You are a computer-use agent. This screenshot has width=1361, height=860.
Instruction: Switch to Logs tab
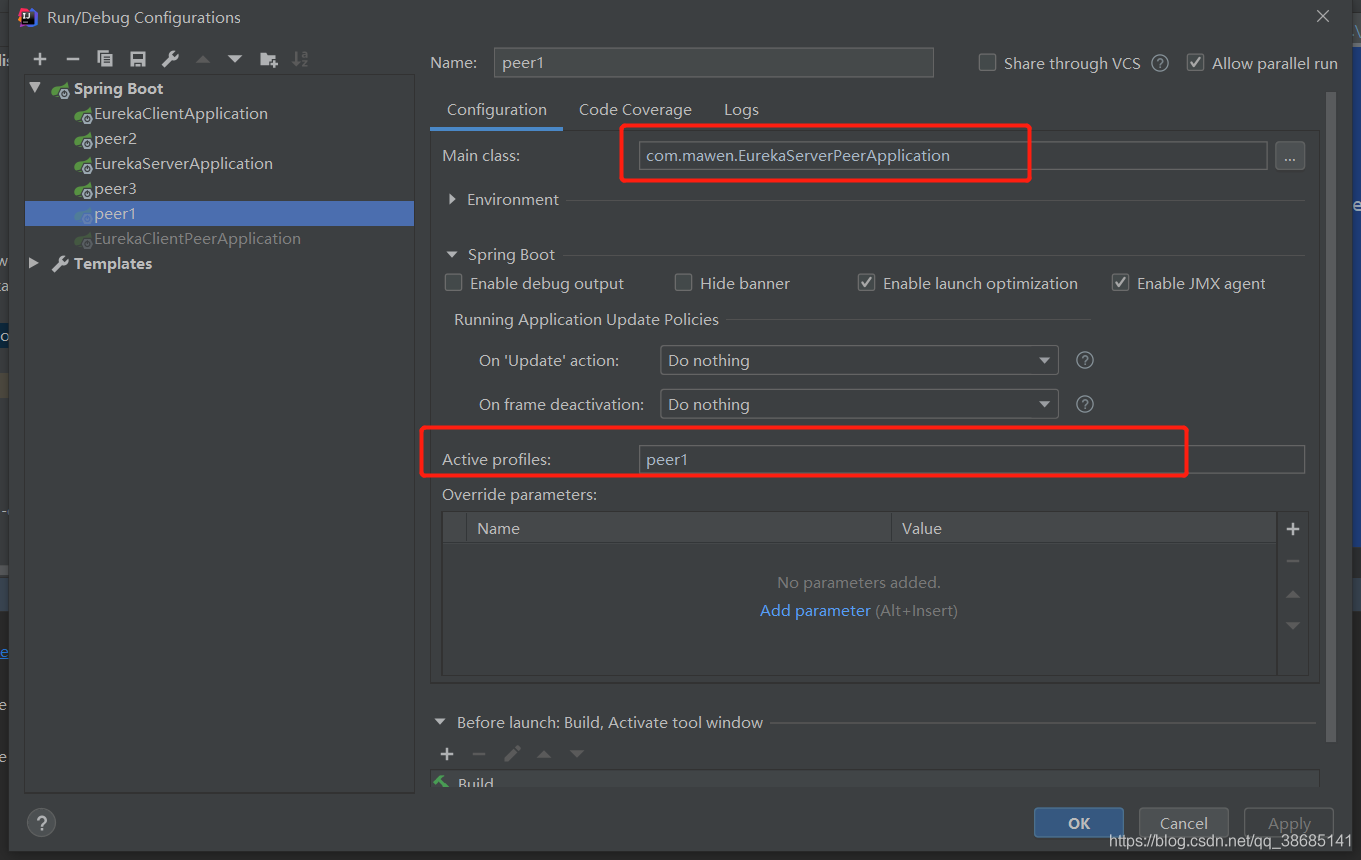[x=741, y=110]
